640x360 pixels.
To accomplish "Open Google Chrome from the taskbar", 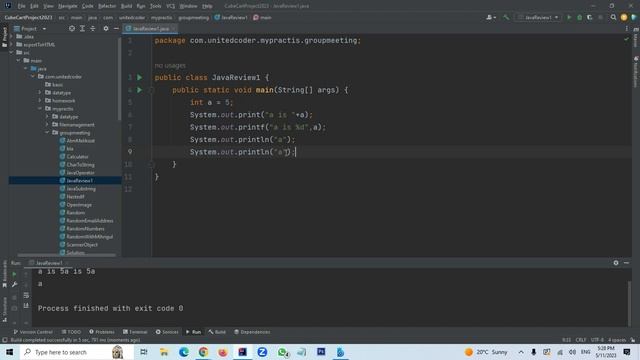I will pos(203,352).
